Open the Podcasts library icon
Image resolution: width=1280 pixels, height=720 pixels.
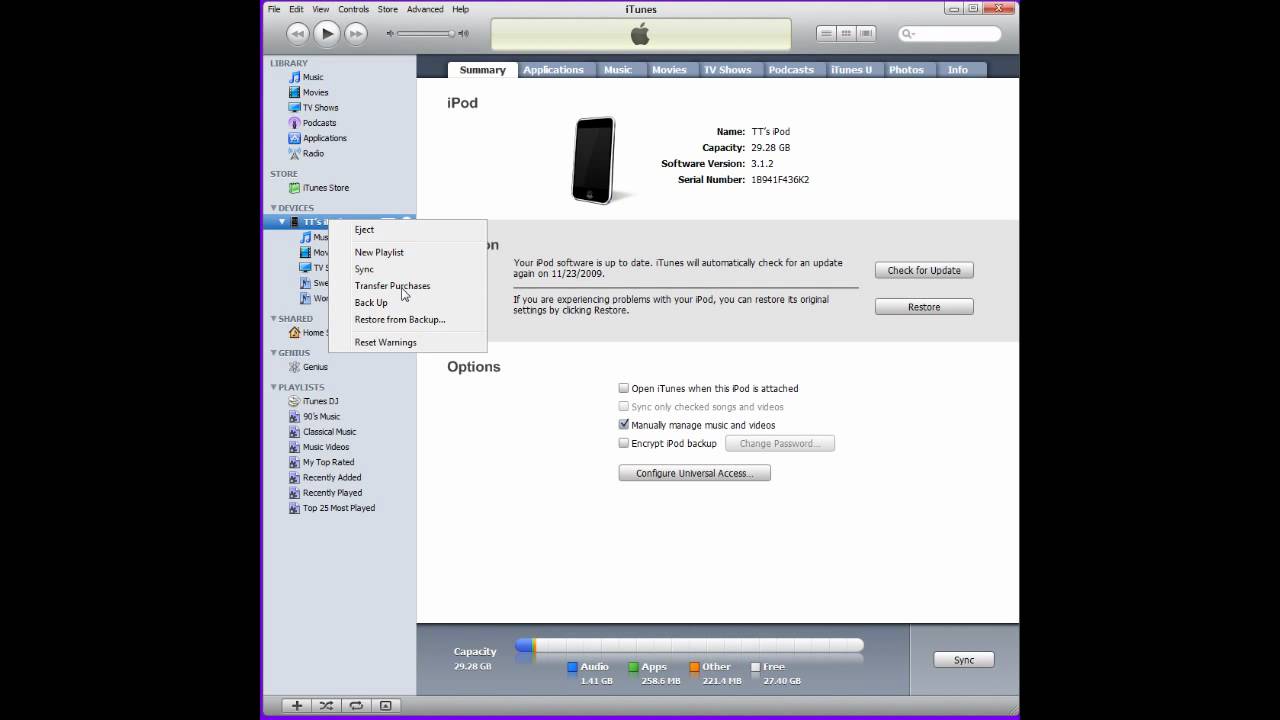point(294,123)
